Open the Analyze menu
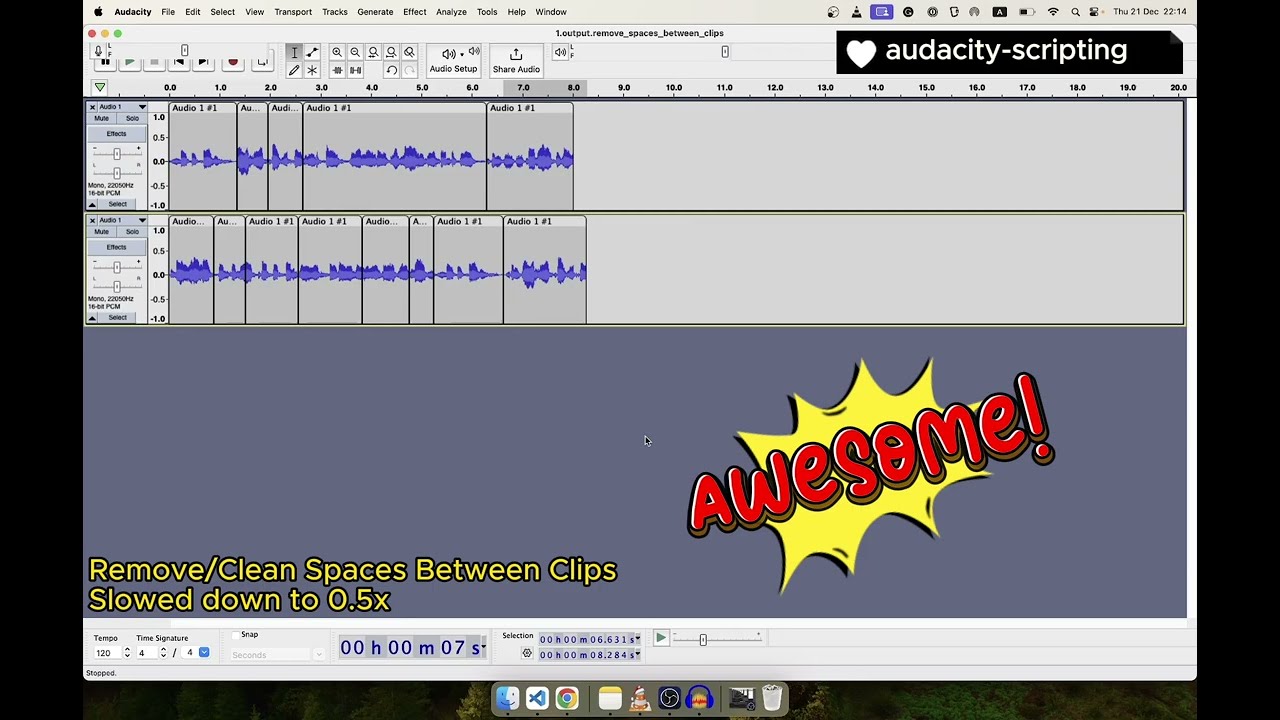The image size is (1280, 720). point(451,12)
